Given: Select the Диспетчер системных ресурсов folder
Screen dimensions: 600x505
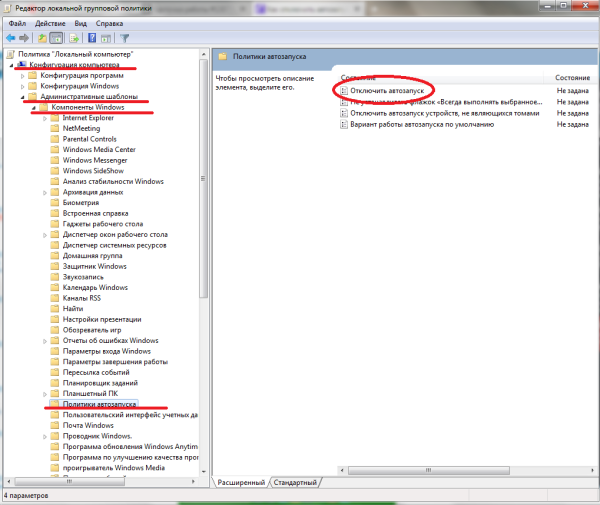Looking at the screenshot, I should pos(115,245).
